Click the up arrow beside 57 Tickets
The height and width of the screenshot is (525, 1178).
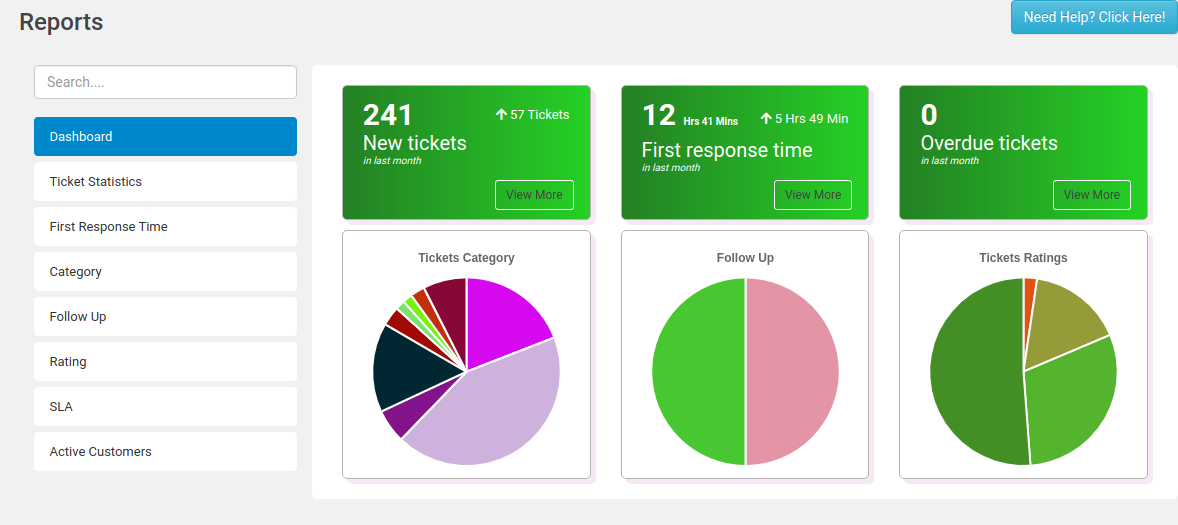pos(501,115)
